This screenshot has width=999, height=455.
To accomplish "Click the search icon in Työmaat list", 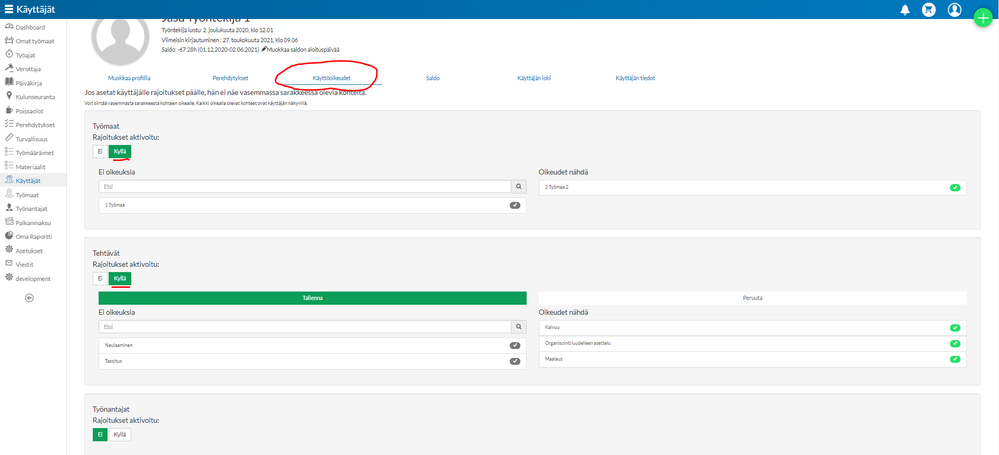I will 519,187.
